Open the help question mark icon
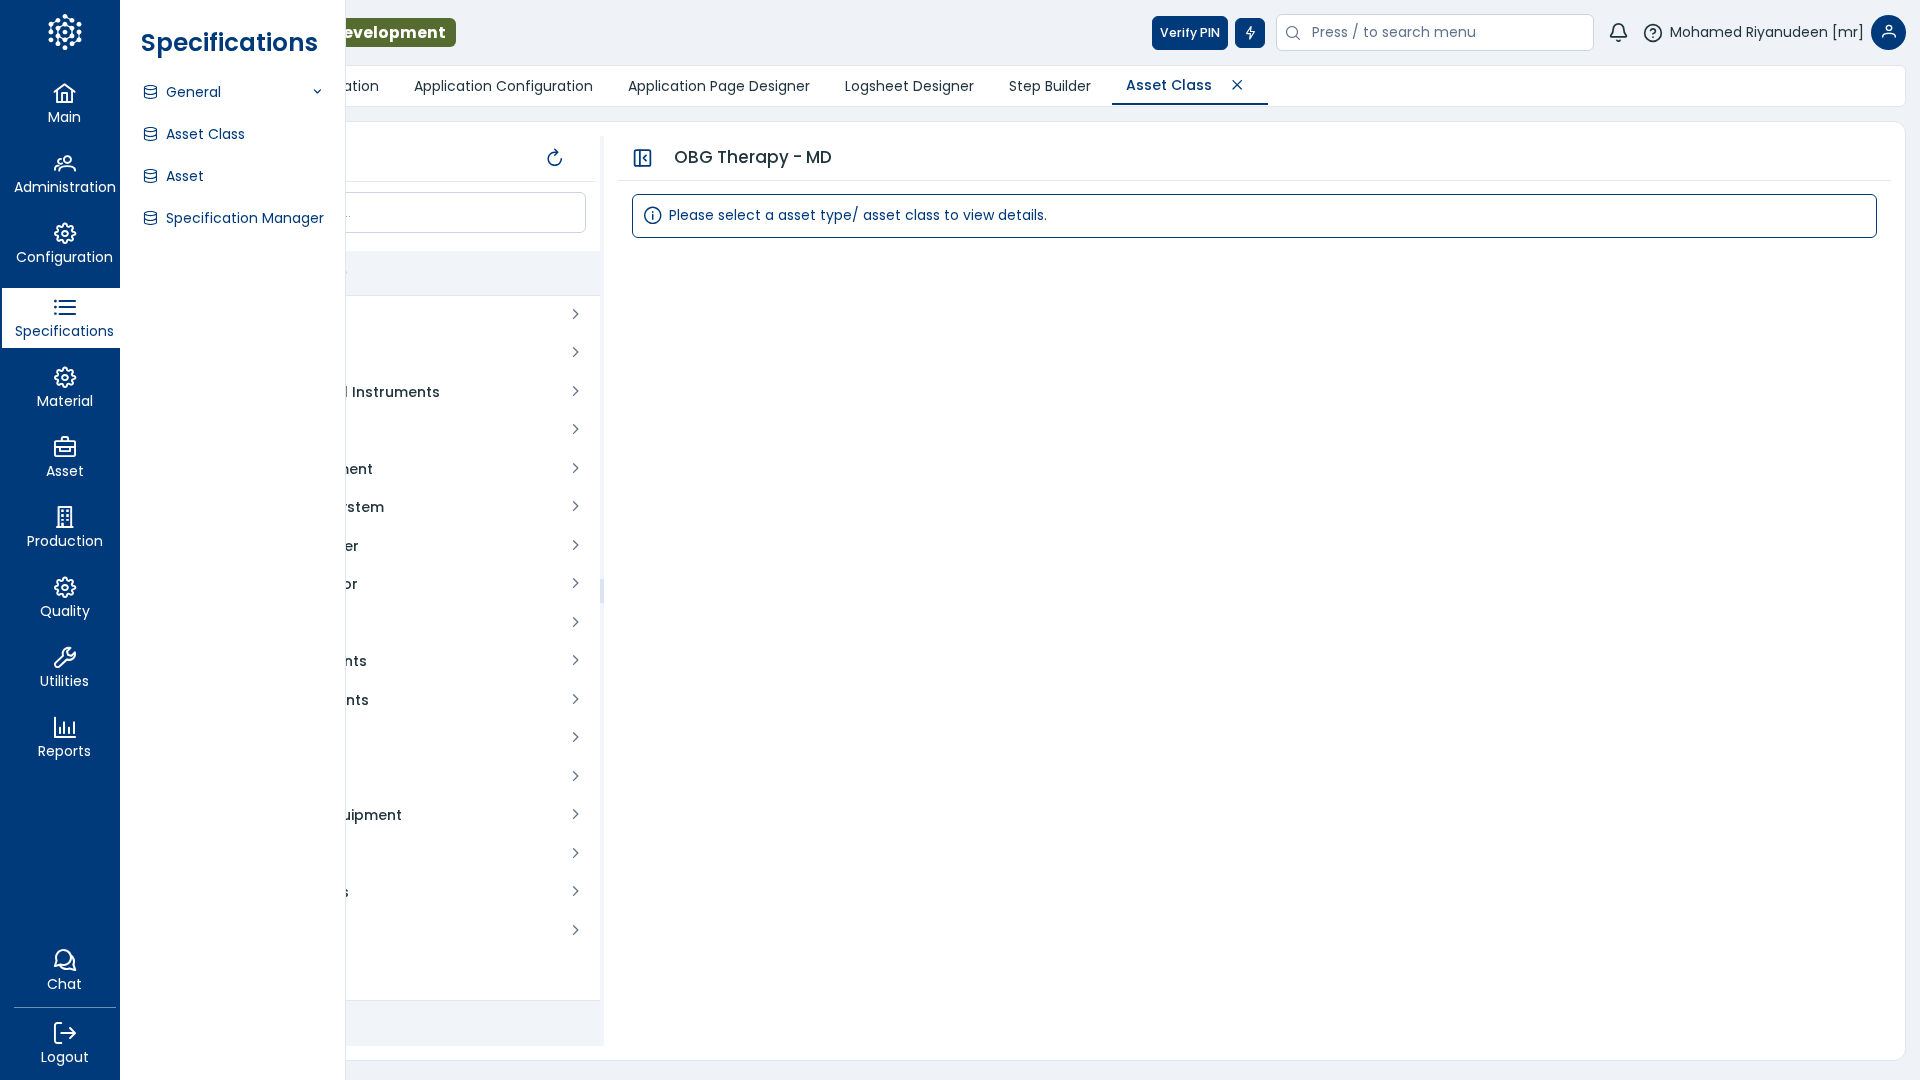Screen dimensions: 1920x1080 click(1652, 33)
